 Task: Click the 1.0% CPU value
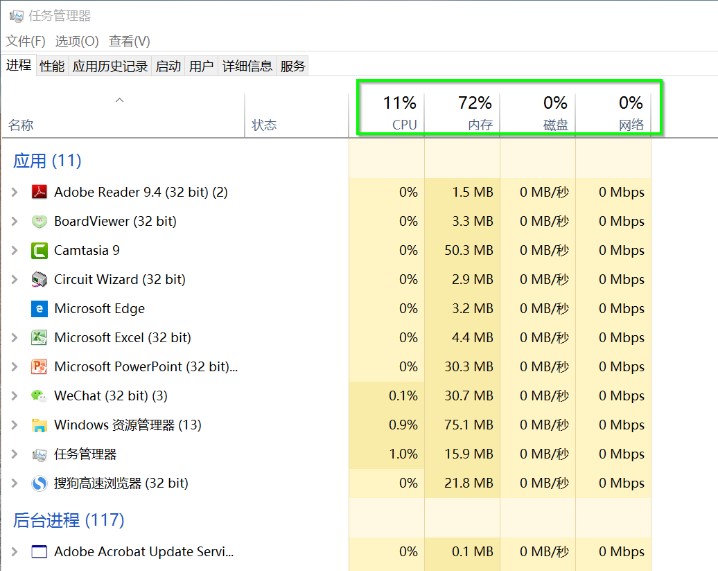(x=403, y=454)
